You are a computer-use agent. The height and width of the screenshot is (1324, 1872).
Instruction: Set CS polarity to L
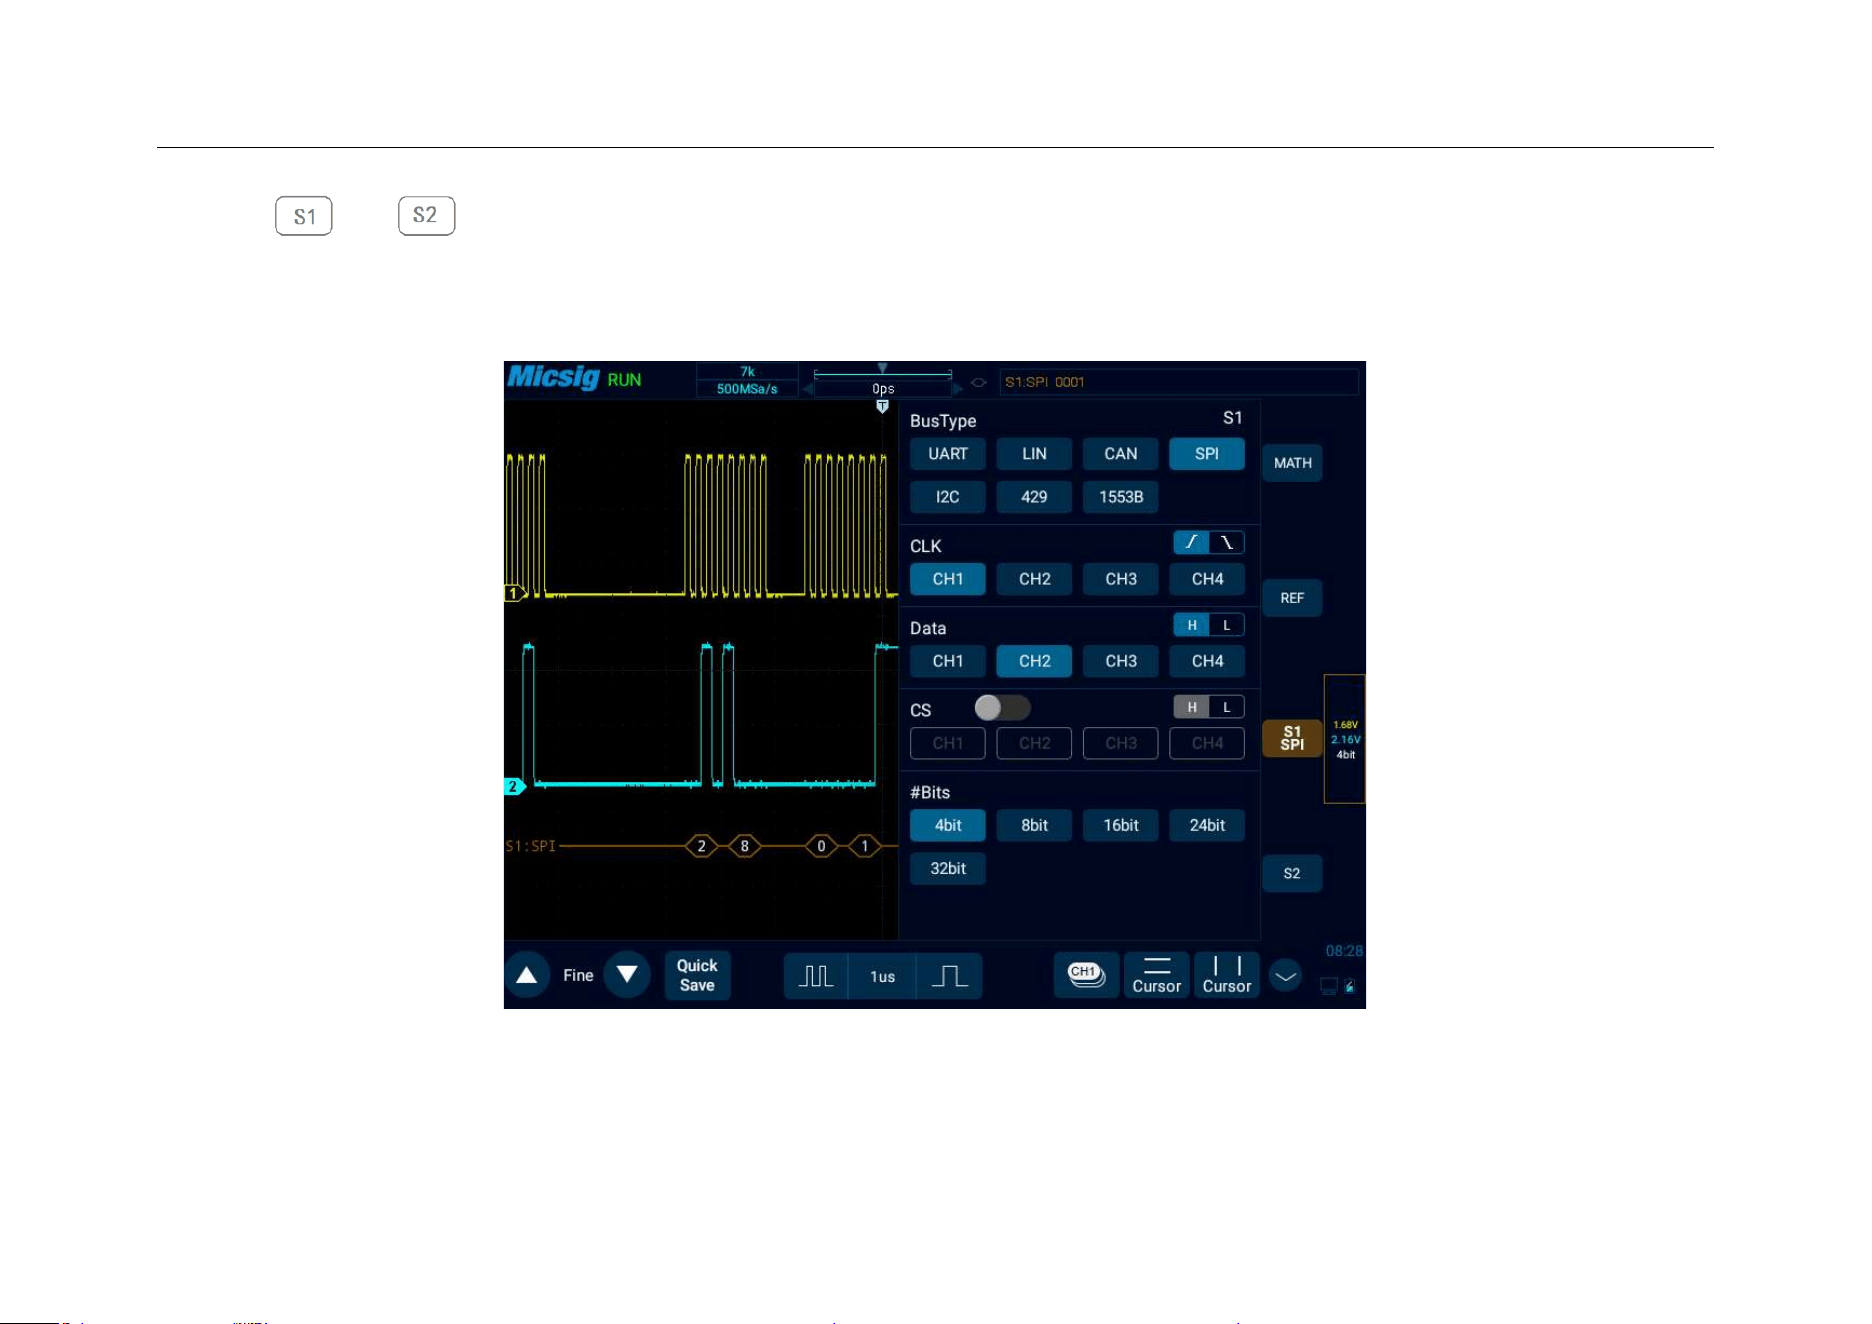click(1227, 707)
